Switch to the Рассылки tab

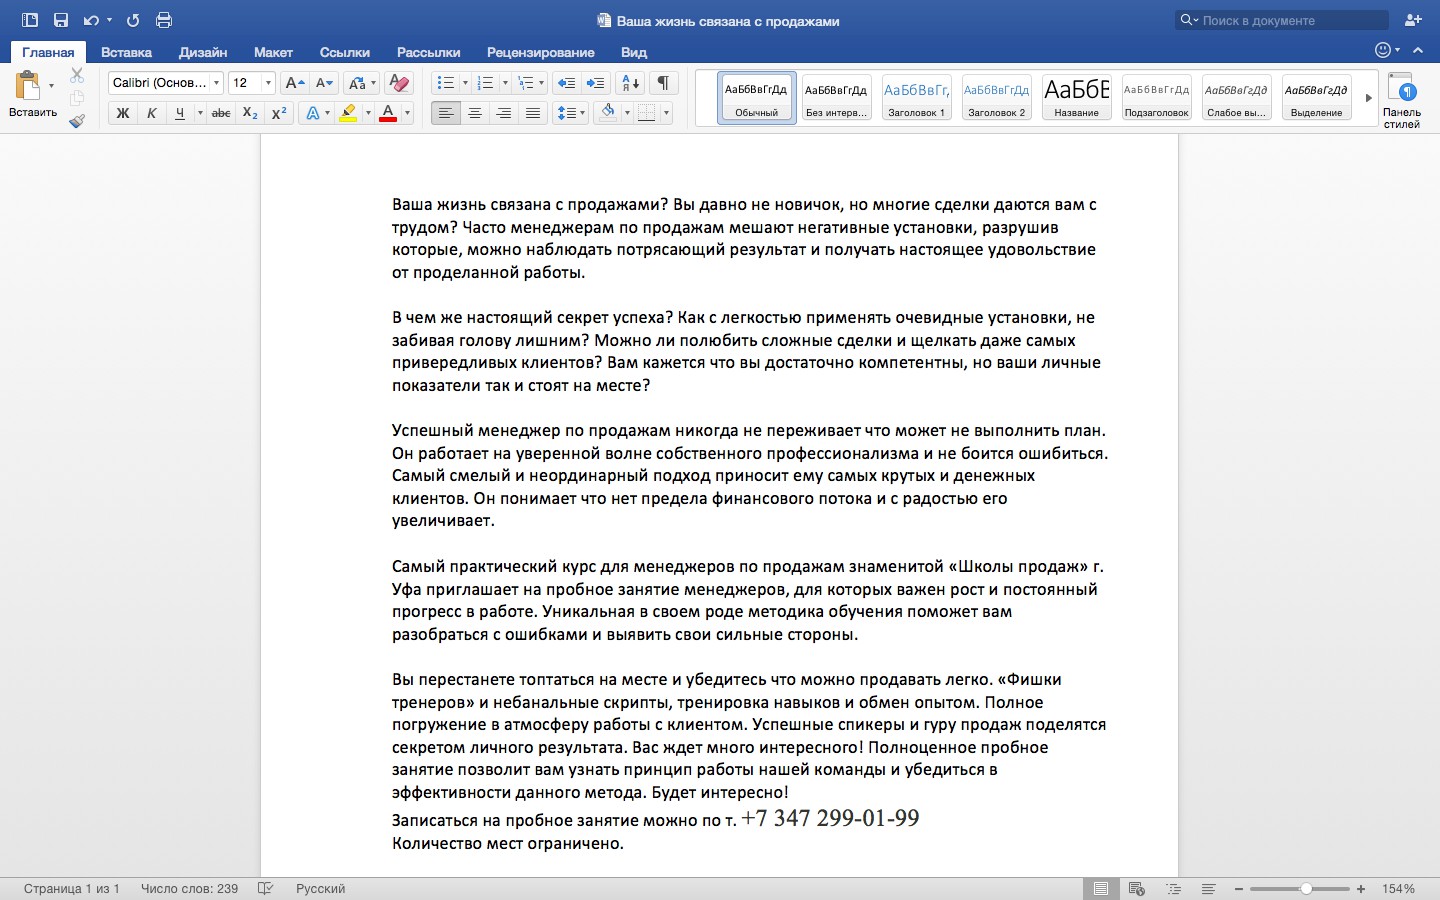[429, 52]
